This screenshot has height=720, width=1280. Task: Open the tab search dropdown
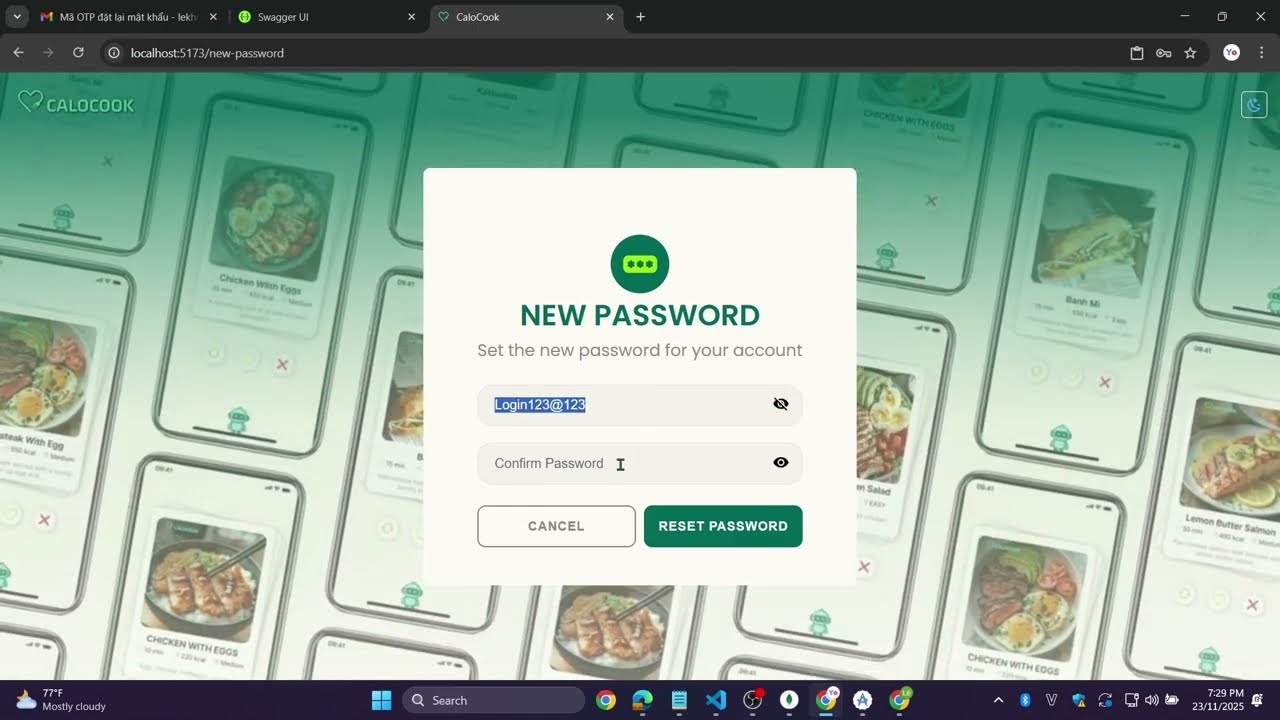click(17, 17)
